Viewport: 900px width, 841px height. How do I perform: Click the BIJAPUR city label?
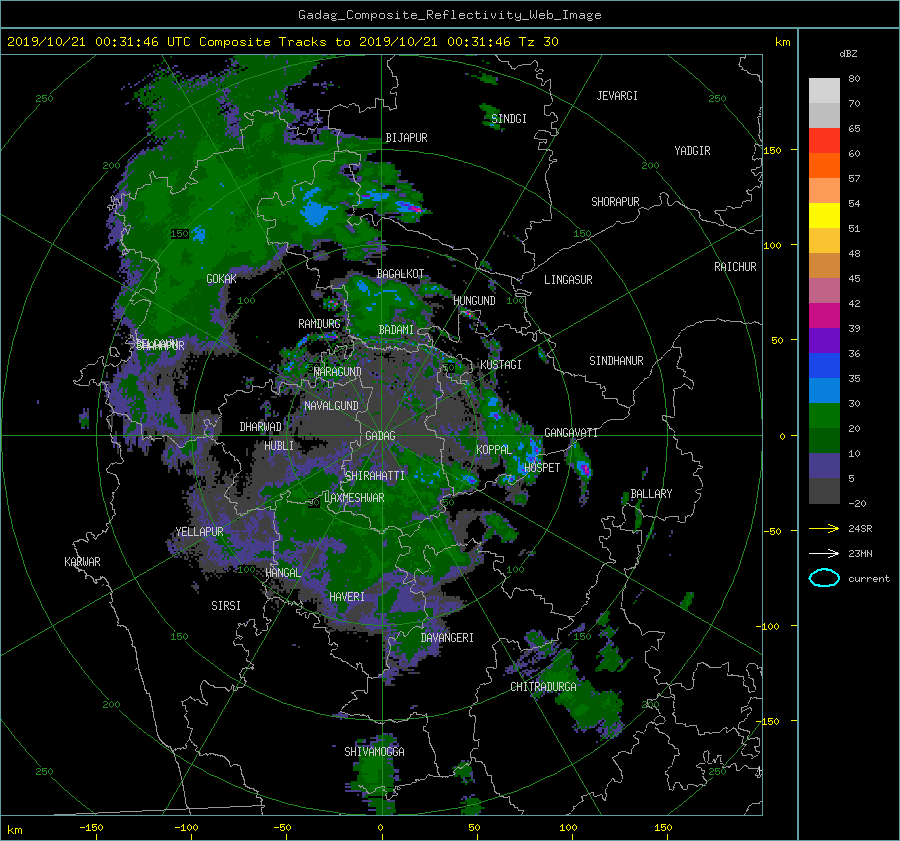coord(406,138)
